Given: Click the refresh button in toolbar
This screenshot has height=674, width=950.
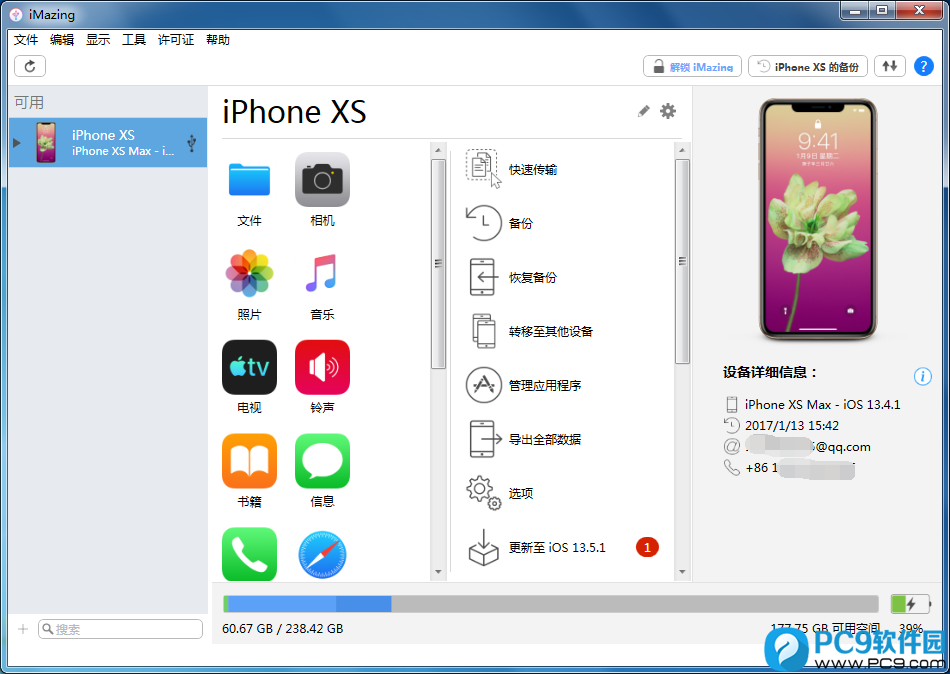Looking at the screenshot, I should coord(30,66).
